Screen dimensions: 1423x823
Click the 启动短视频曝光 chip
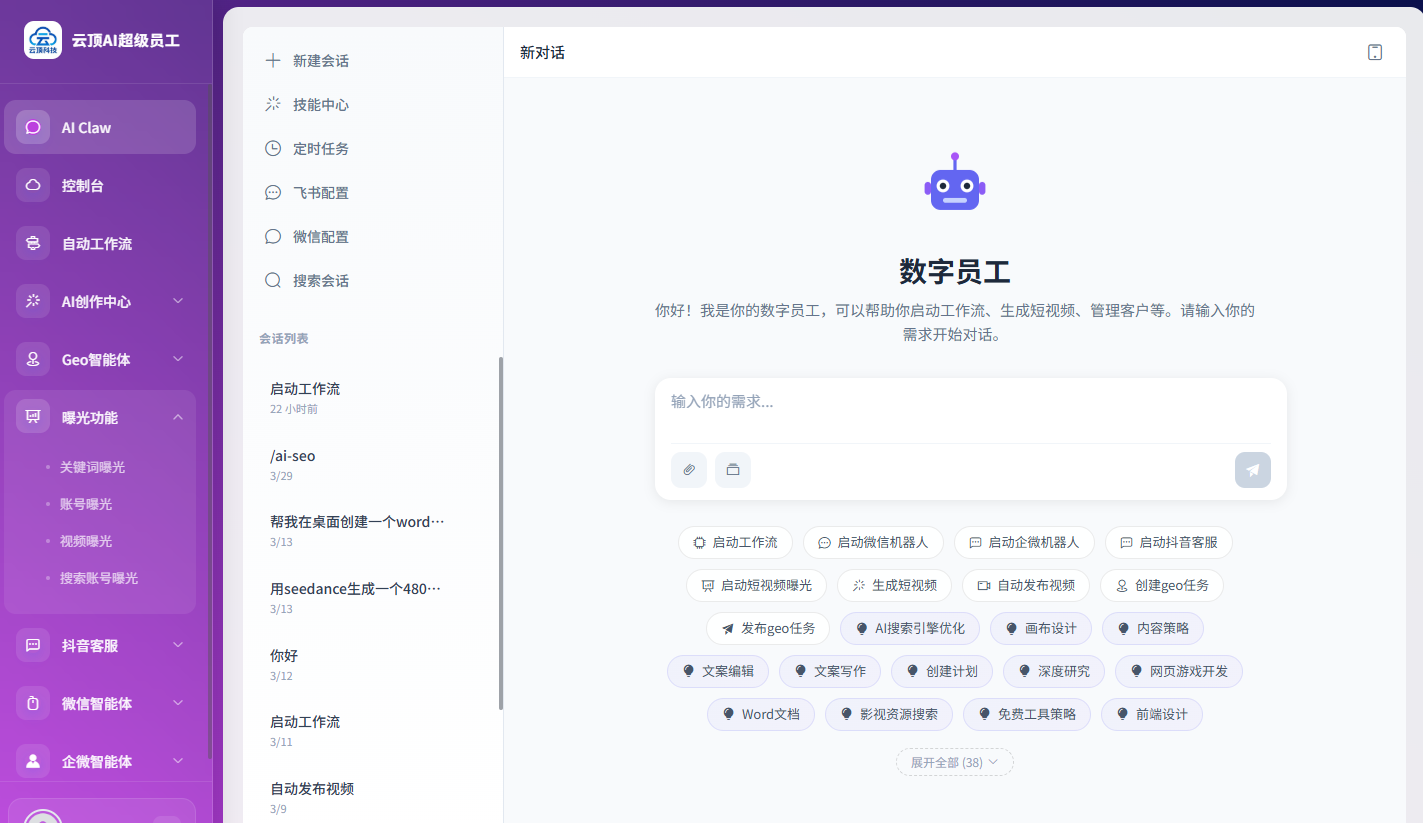[756, 585]
